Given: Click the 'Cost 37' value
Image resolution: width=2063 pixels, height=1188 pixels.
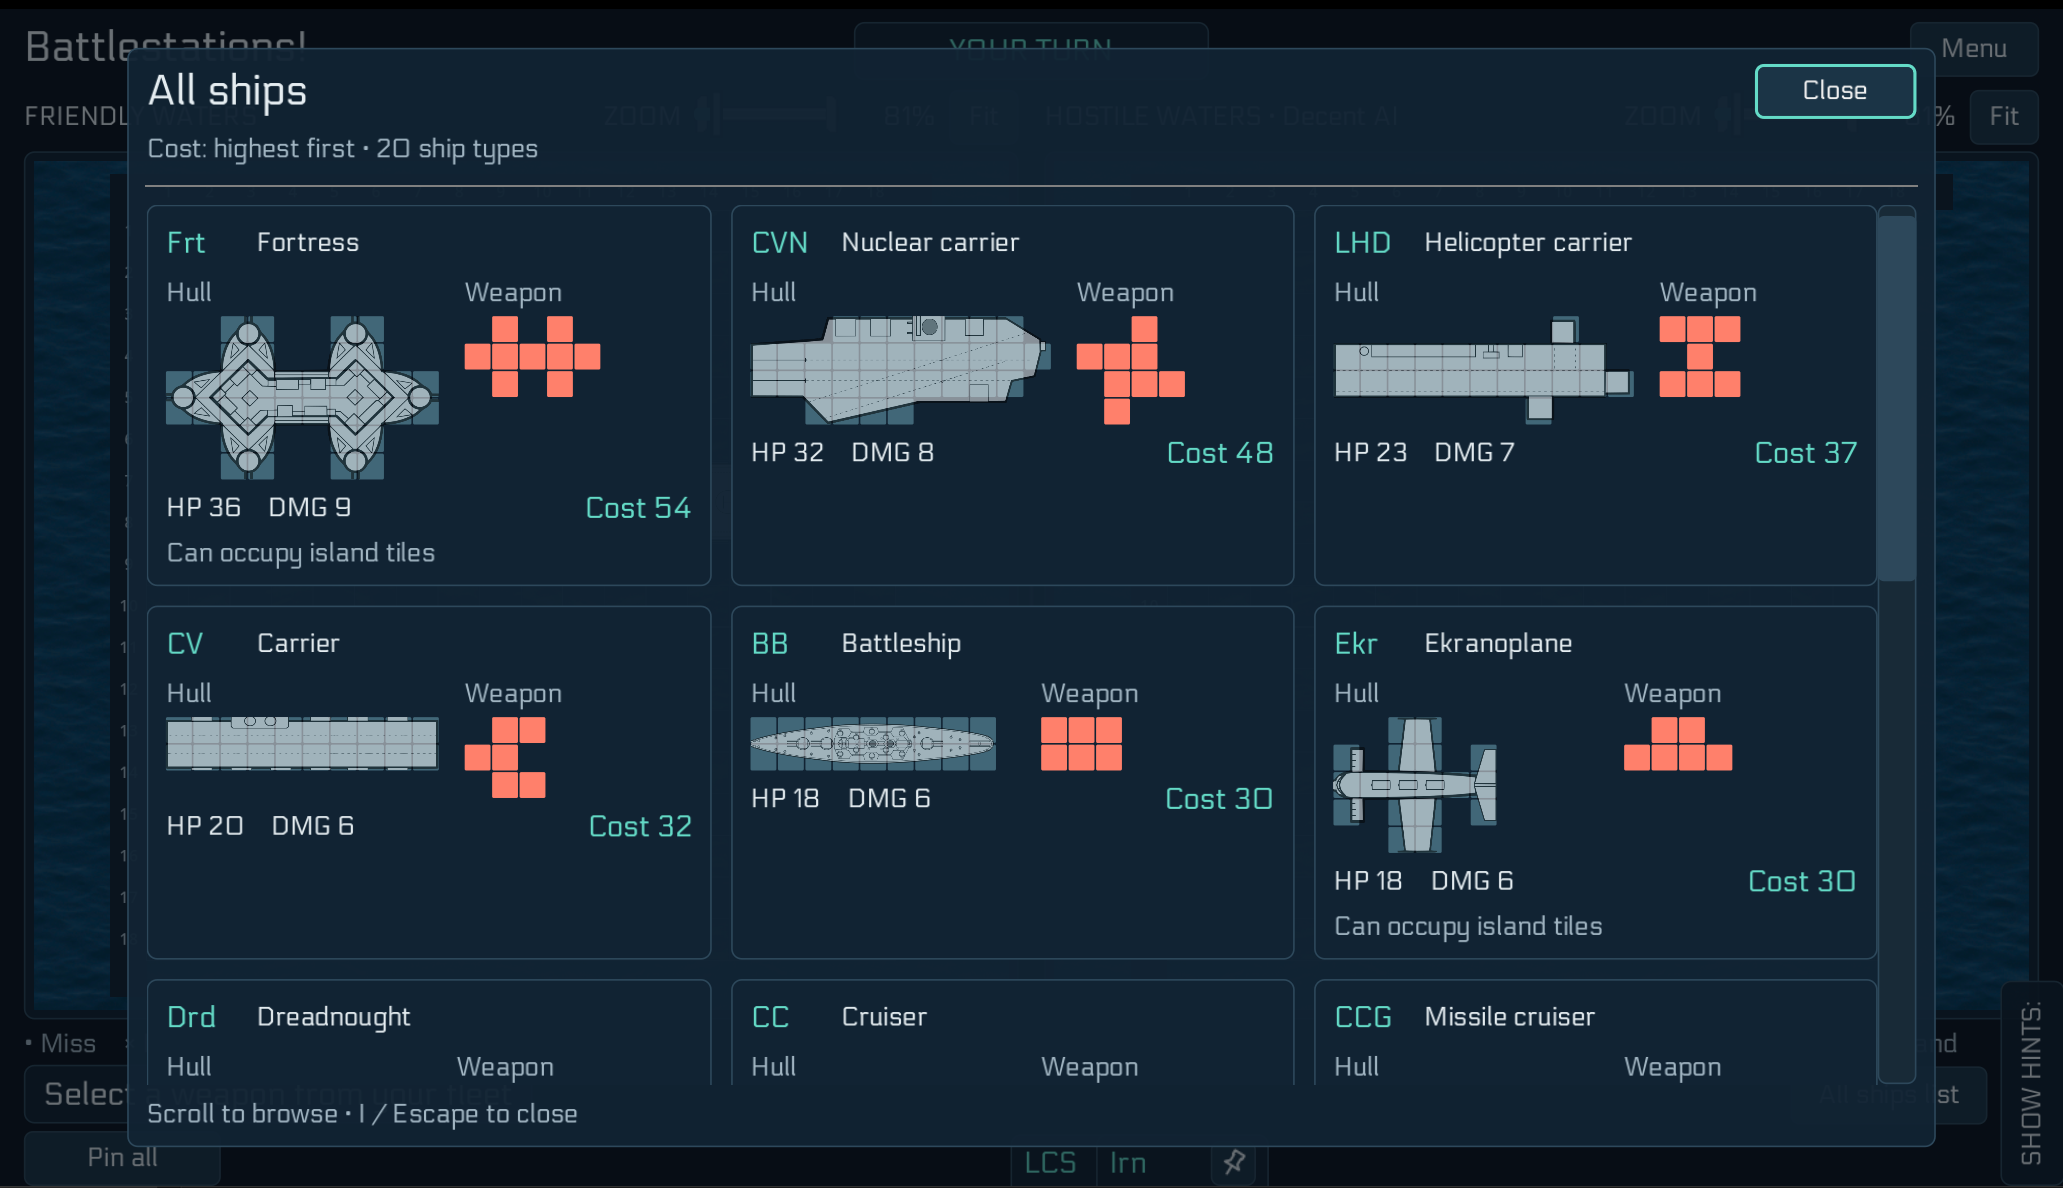Looking at the screenshot, I should (x=1805, y=453).
